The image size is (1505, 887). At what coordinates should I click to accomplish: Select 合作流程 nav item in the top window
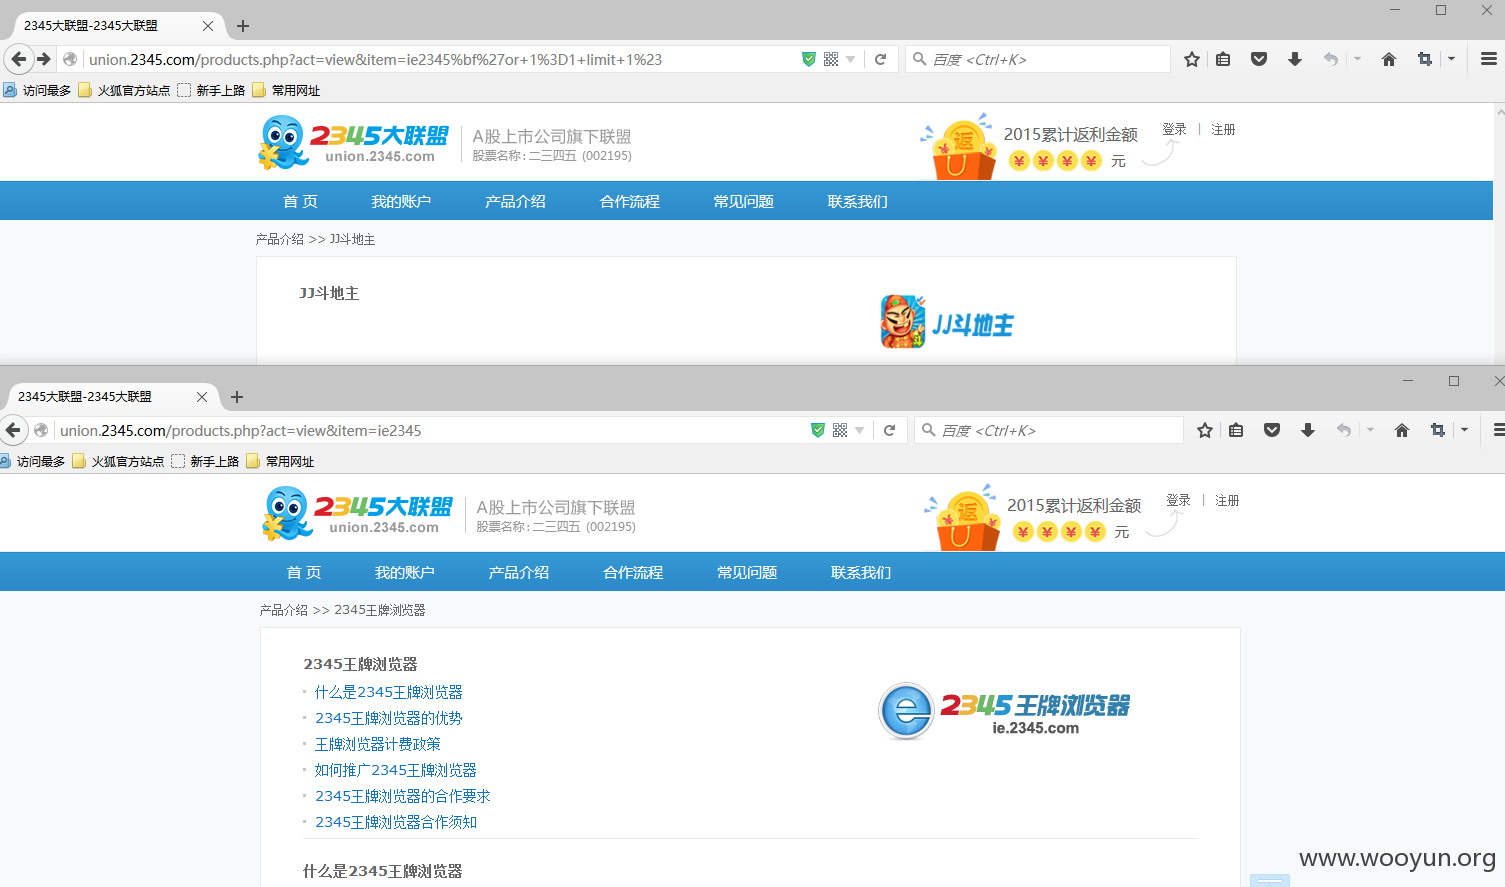tap(629, 201)
